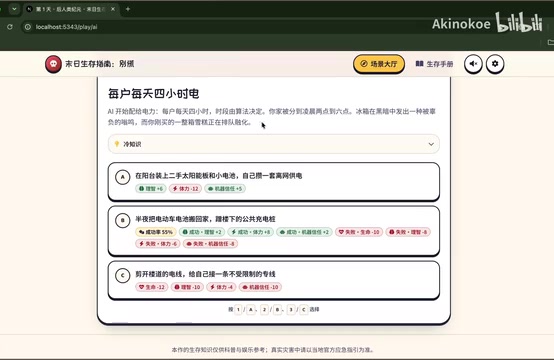Click the lightbulb icon beside 冷知识
This screenshot has height=360, width=554.
tap(117, 144)
